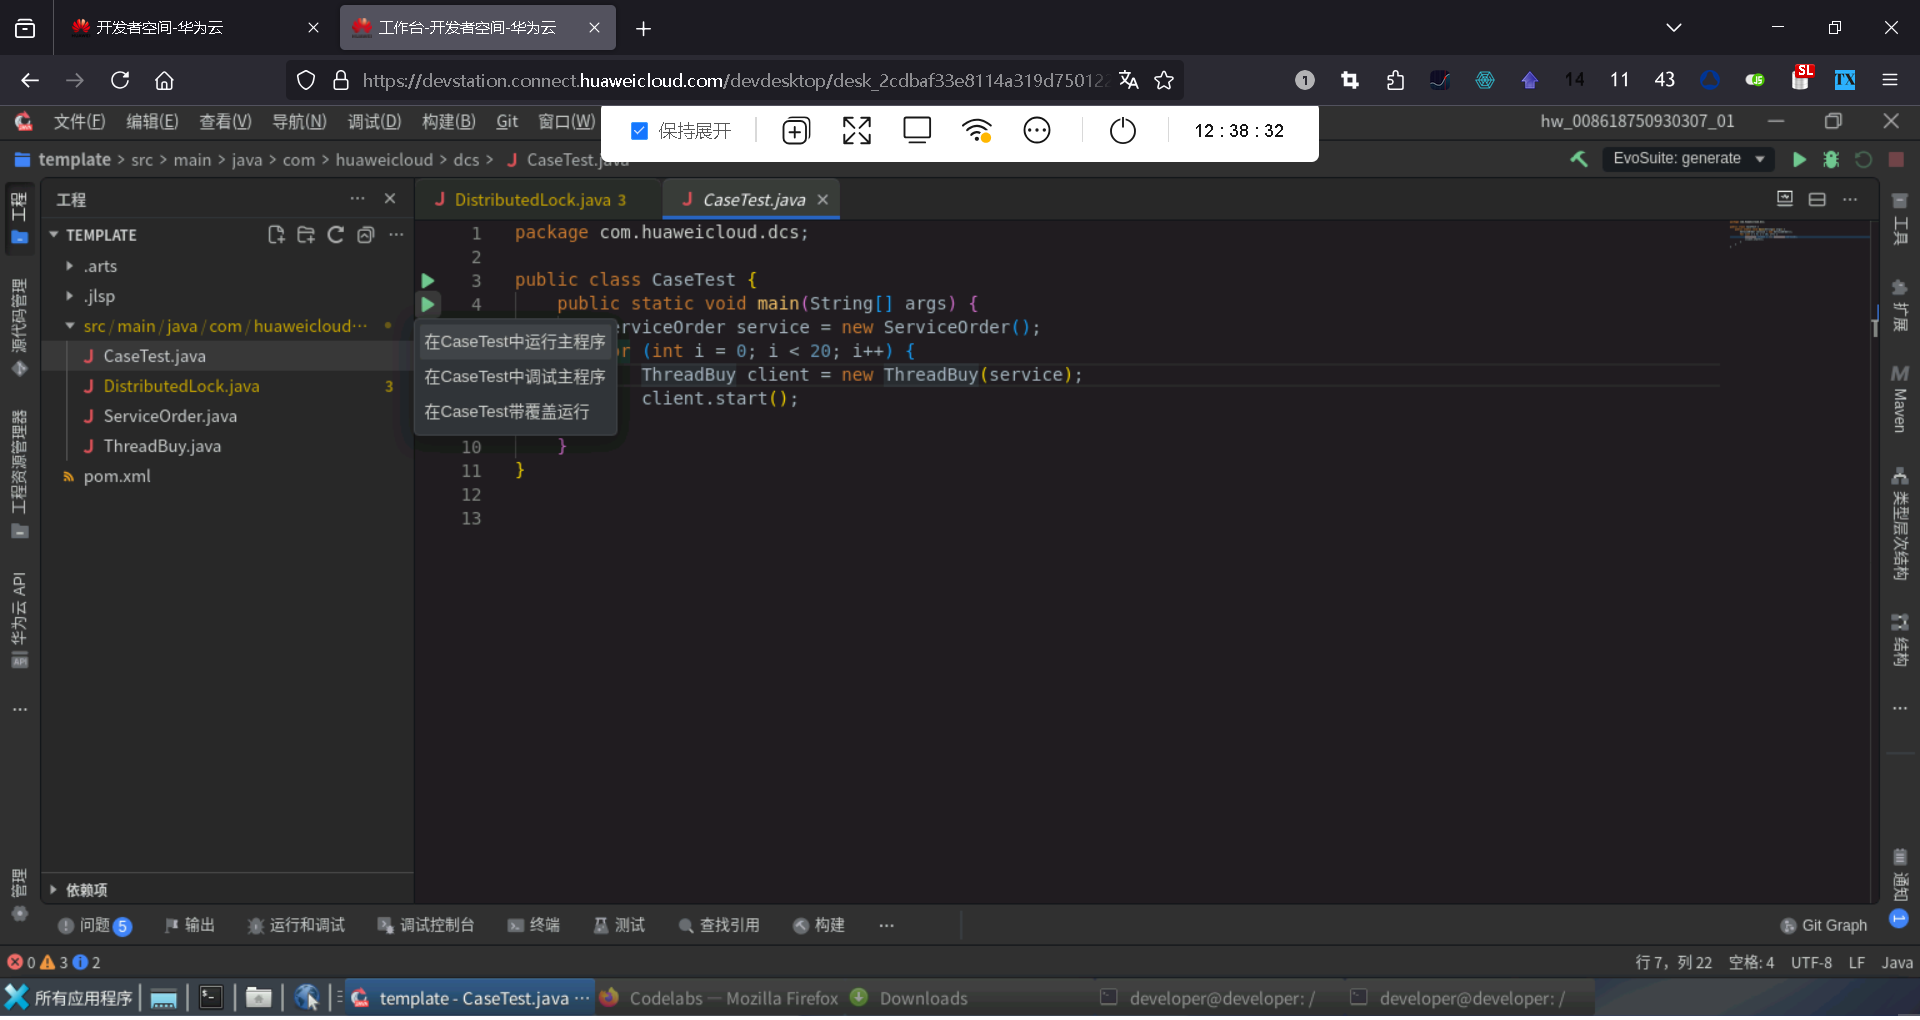This screenshot has width=1920, height=1020.
Task: Click the new file icon in TEMPLATE header
Action: (276, 235)
